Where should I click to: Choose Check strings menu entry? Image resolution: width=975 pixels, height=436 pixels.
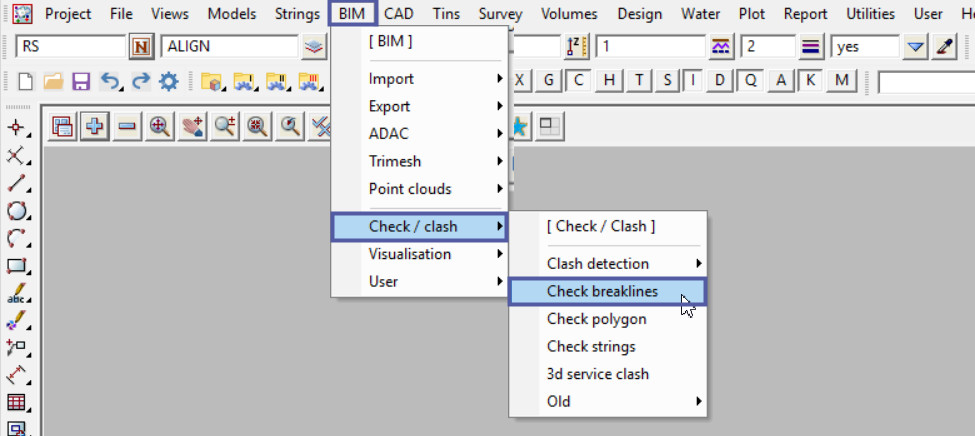click(x=608, y=346)
